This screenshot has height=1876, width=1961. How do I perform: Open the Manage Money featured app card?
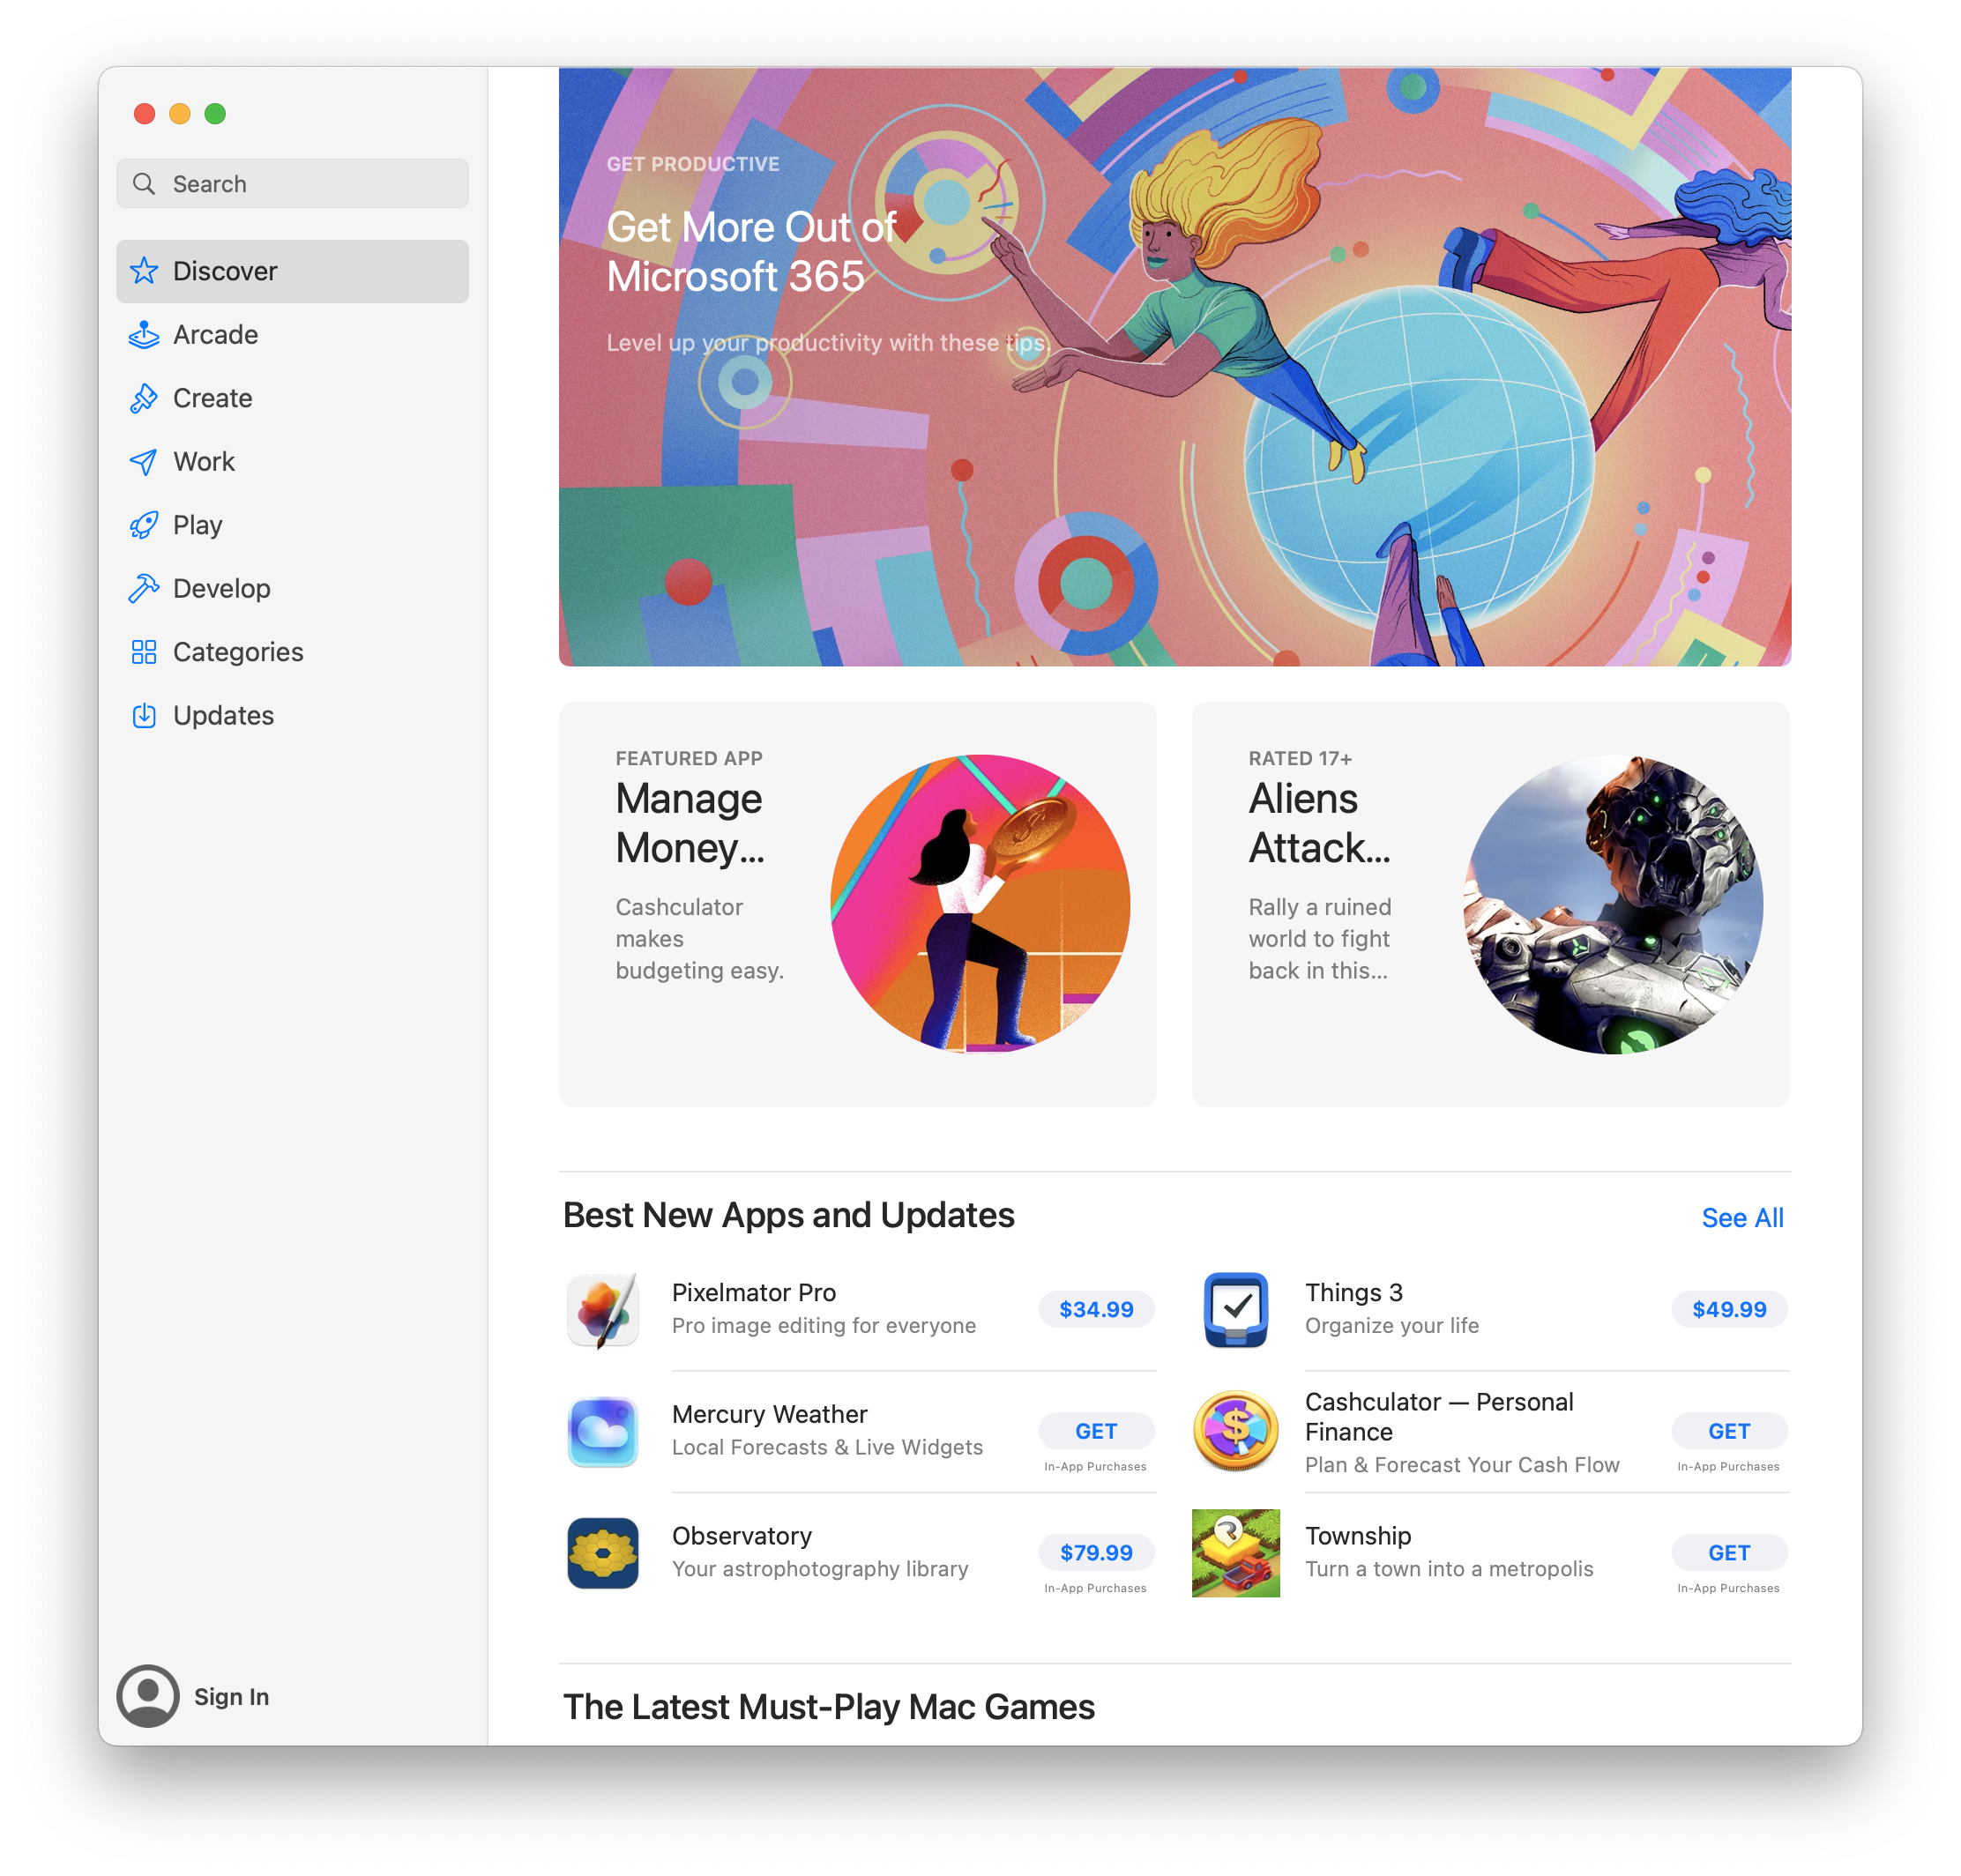[857, 904]
